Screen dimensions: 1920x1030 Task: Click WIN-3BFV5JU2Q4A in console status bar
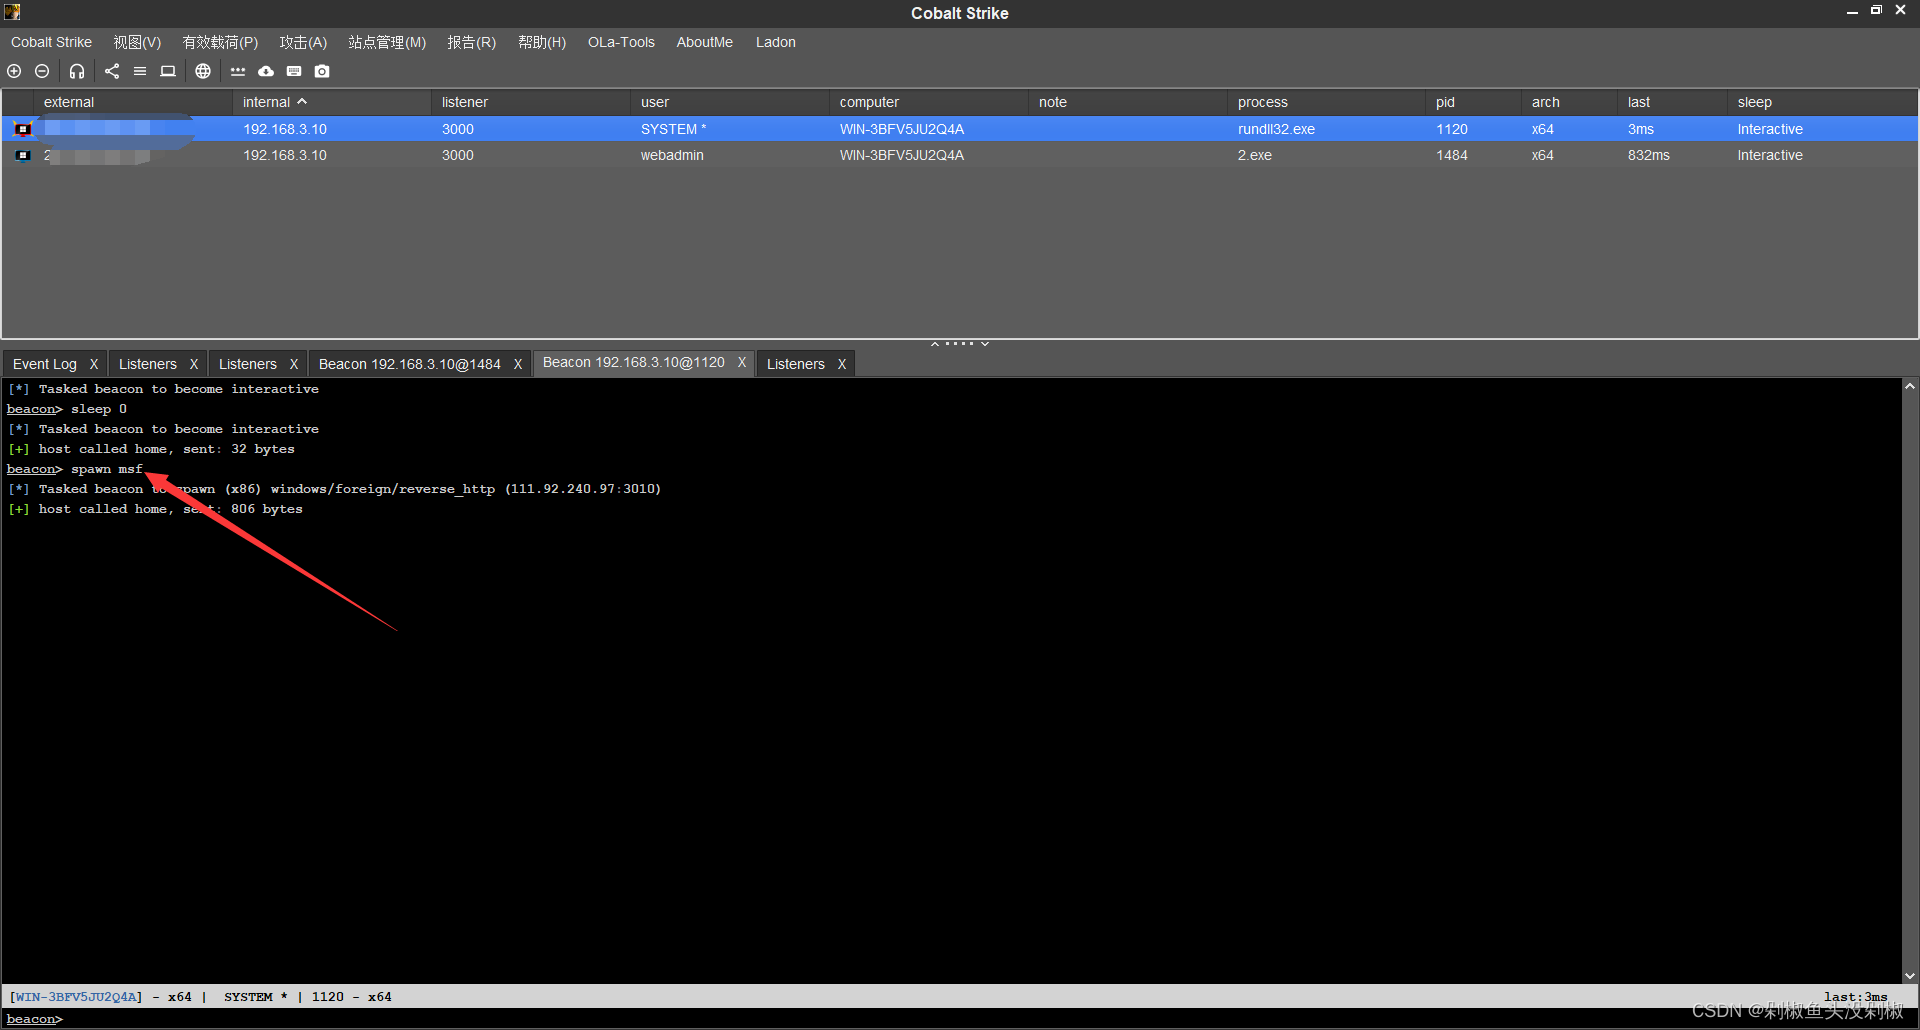pos(76,997)
